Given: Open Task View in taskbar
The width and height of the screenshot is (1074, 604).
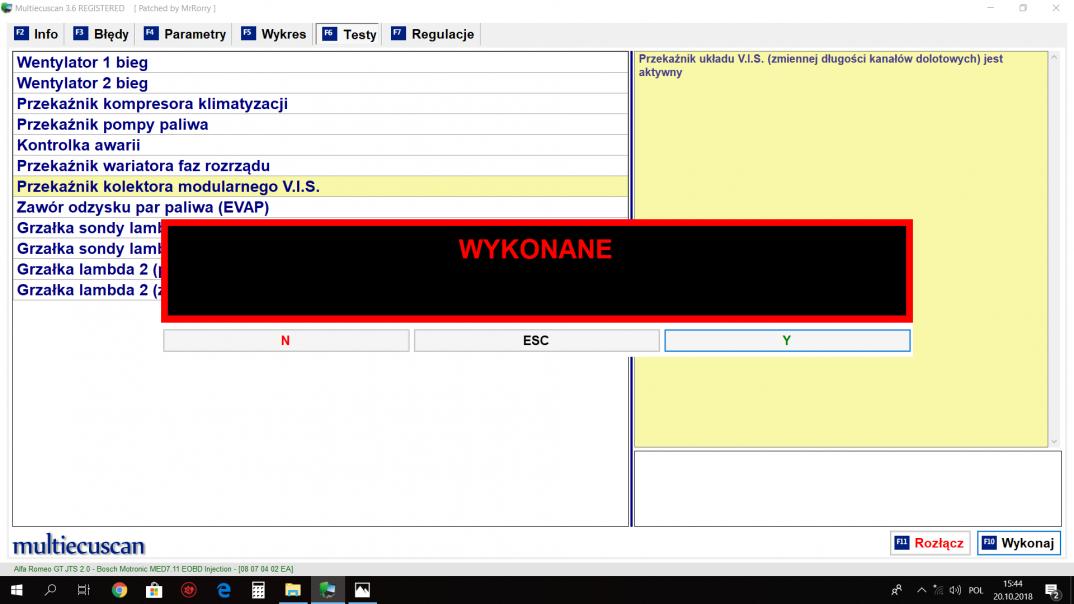Looking at the screenshot, I should coord(84,590).
